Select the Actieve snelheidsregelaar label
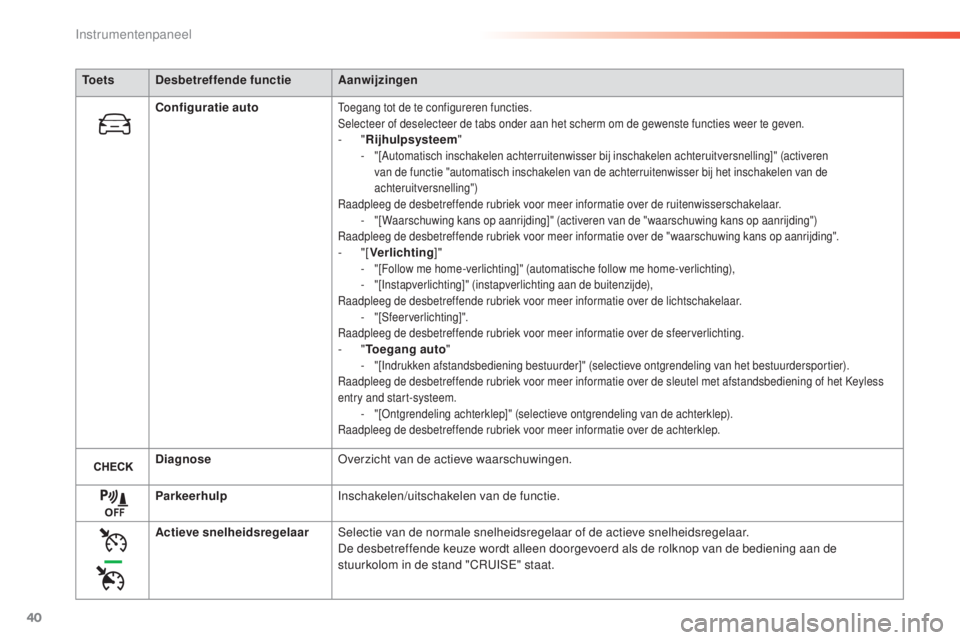This screenshot has width=960, height=640. pos(232,533)
